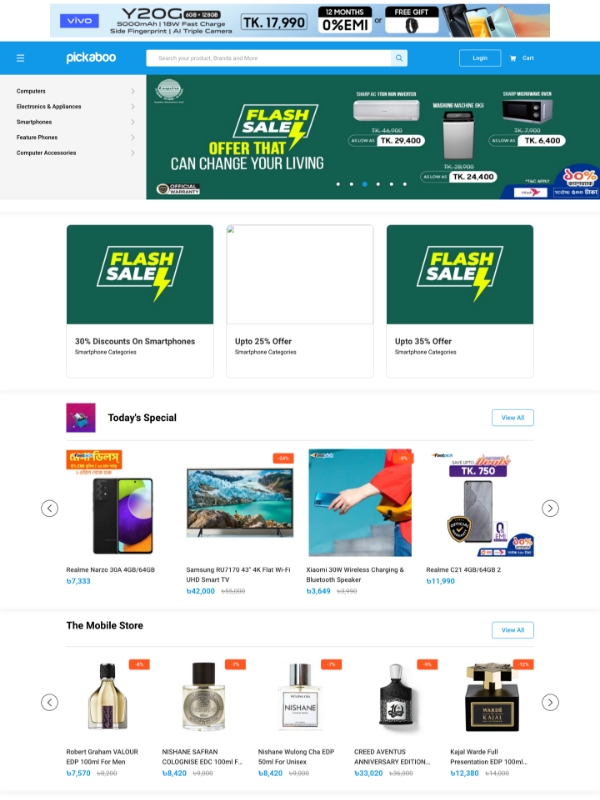The height and width of the screenshot is (800, 600).
Task: Open the hamburger menu icon
Action: point(20,58)
